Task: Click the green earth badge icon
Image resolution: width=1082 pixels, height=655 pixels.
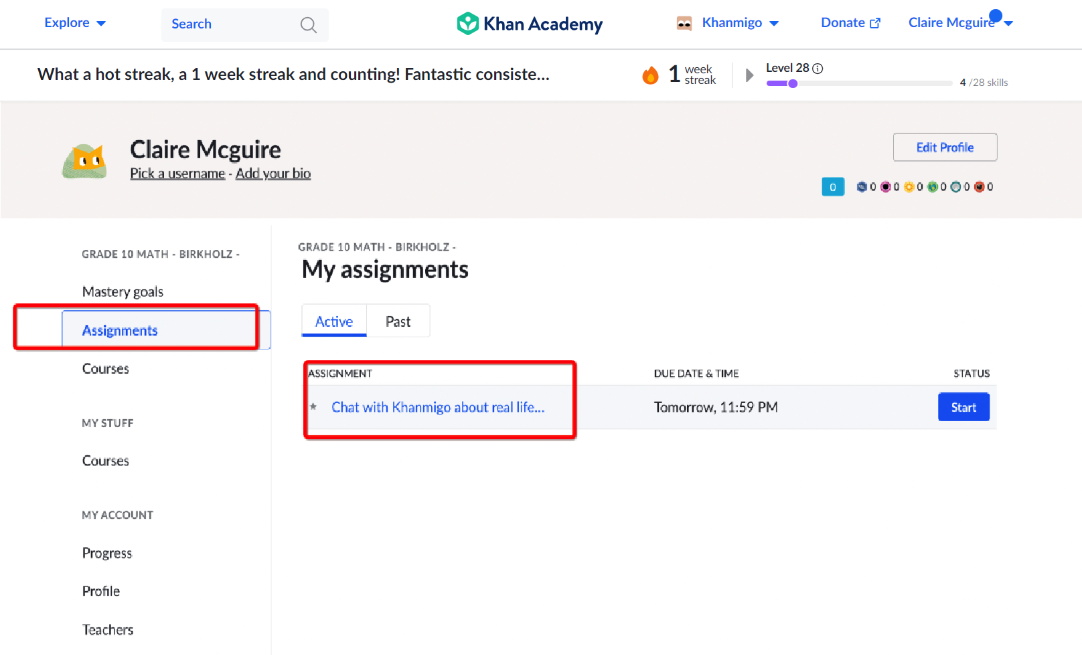Action: coord(932,187)
